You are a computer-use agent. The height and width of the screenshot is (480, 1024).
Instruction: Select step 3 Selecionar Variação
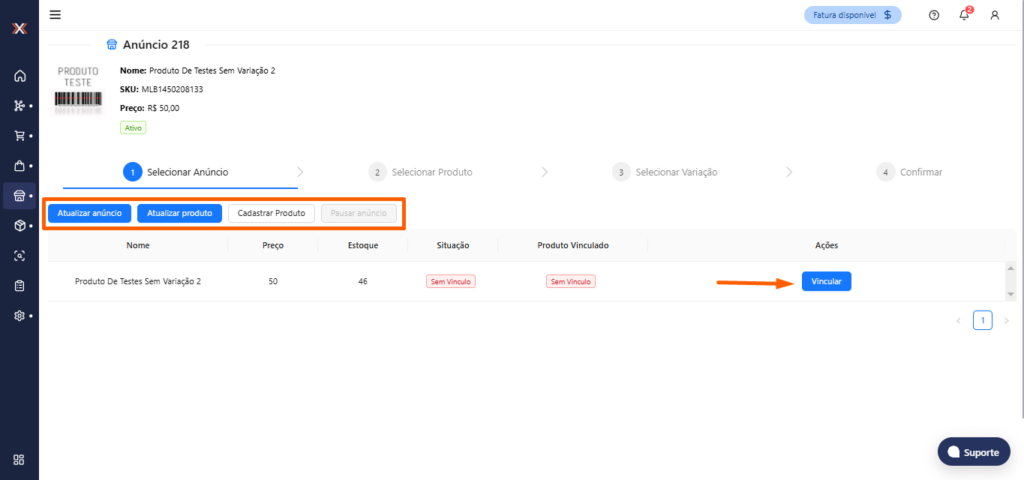tap(665, 172)
